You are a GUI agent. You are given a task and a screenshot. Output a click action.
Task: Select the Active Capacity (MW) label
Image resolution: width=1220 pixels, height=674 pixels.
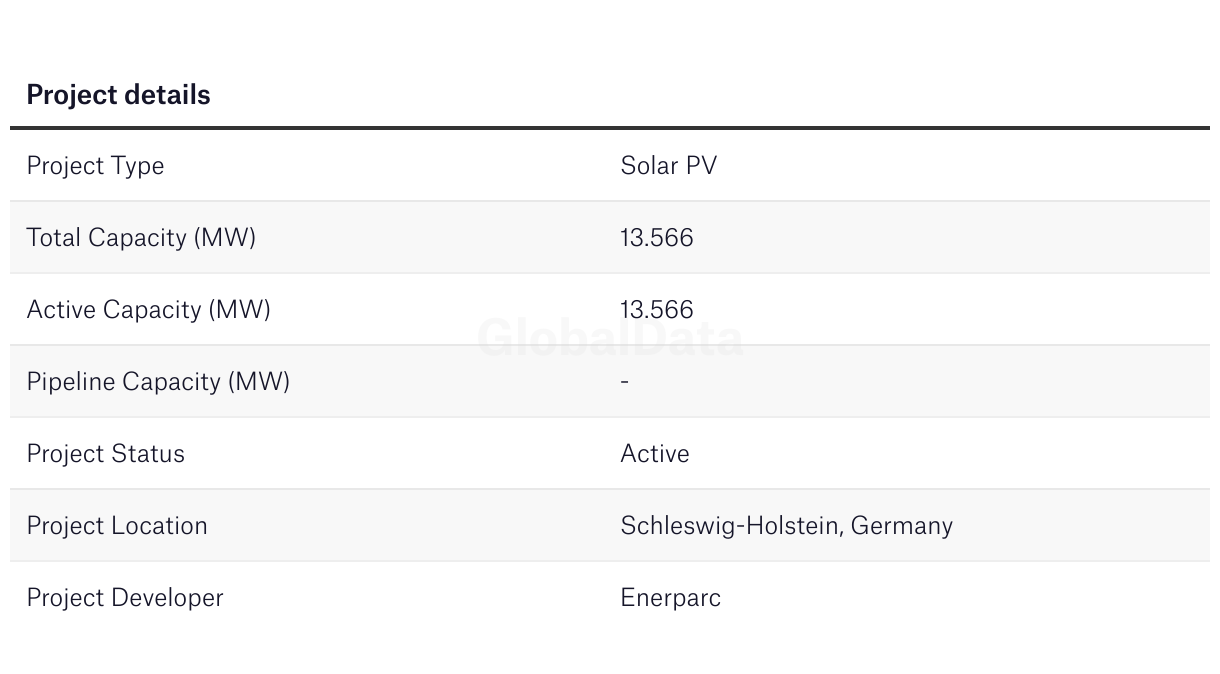[148, 310]
